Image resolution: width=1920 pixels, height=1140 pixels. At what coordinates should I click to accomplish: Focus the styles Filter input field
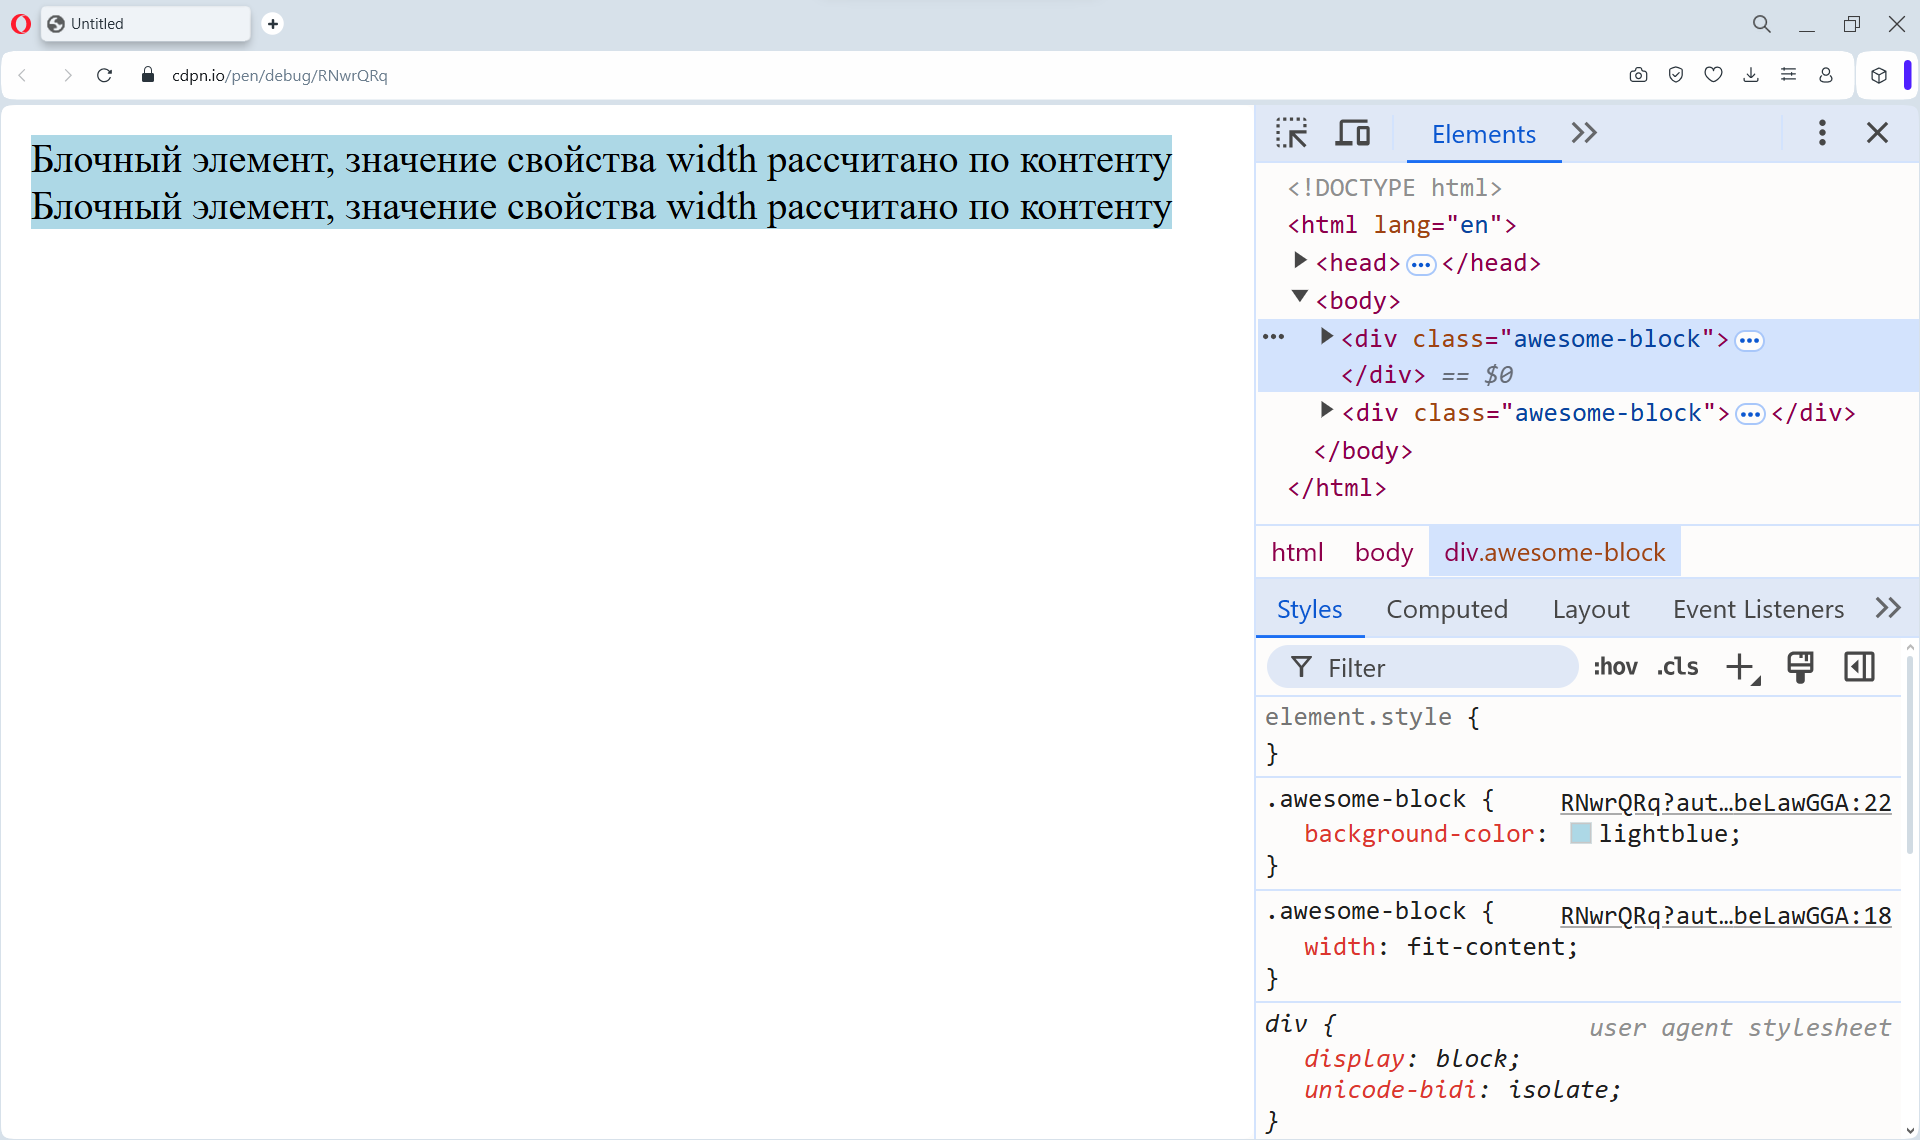pos(1440,667)
